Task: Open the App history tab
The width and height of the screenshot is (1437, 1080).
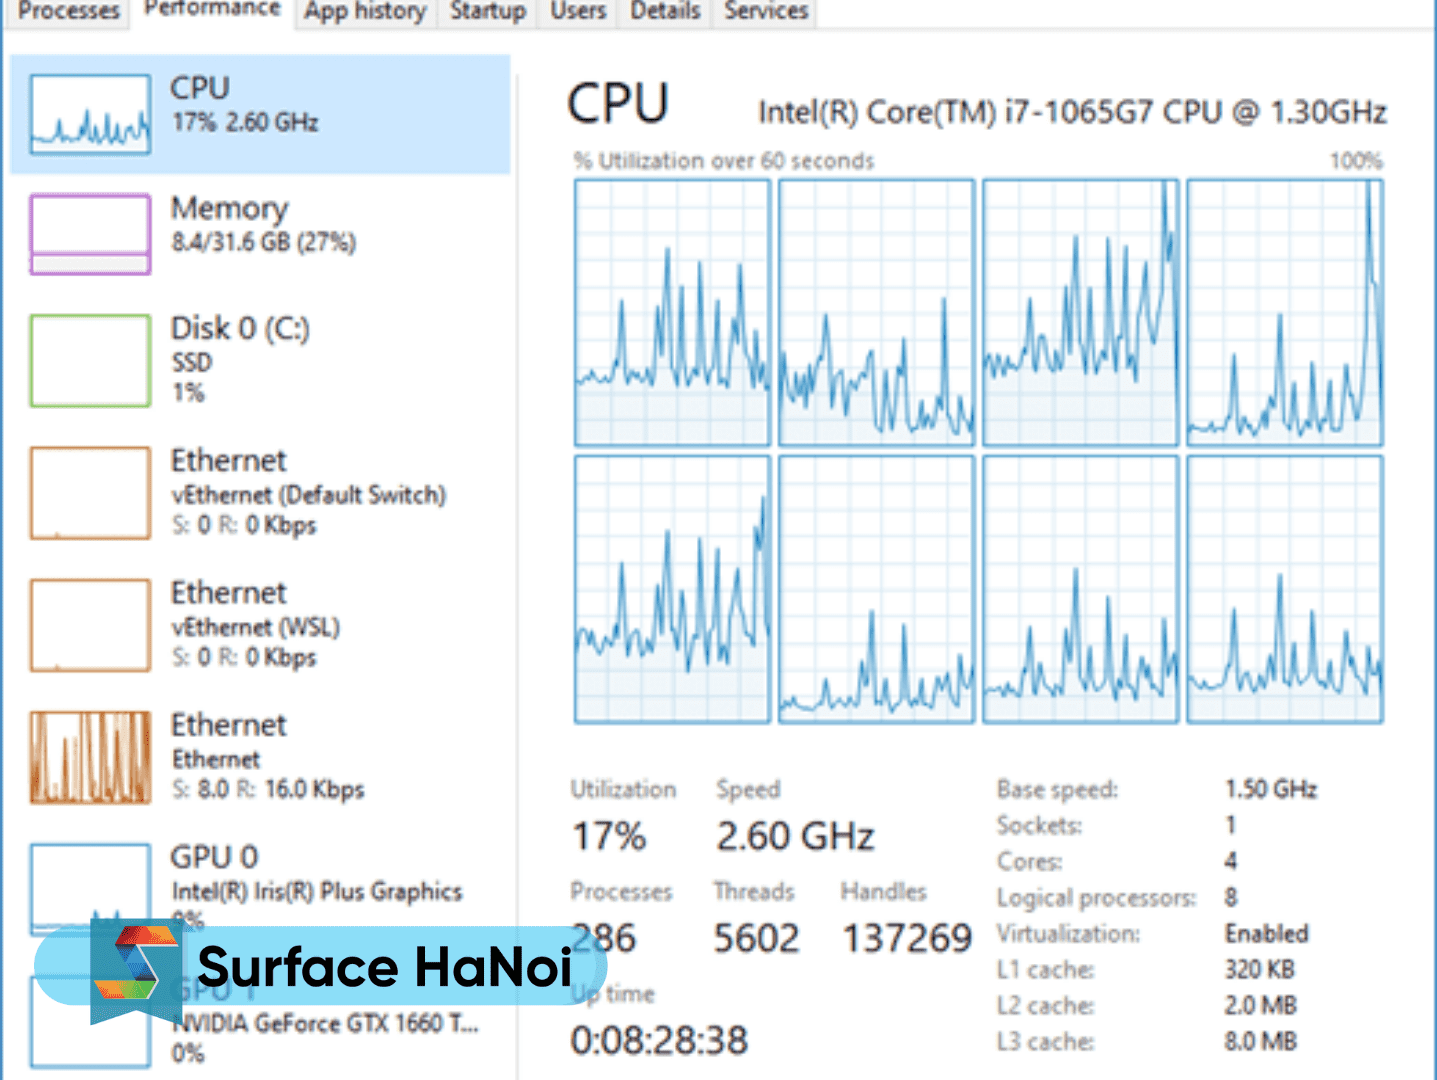Action: [x=365, y=11]
